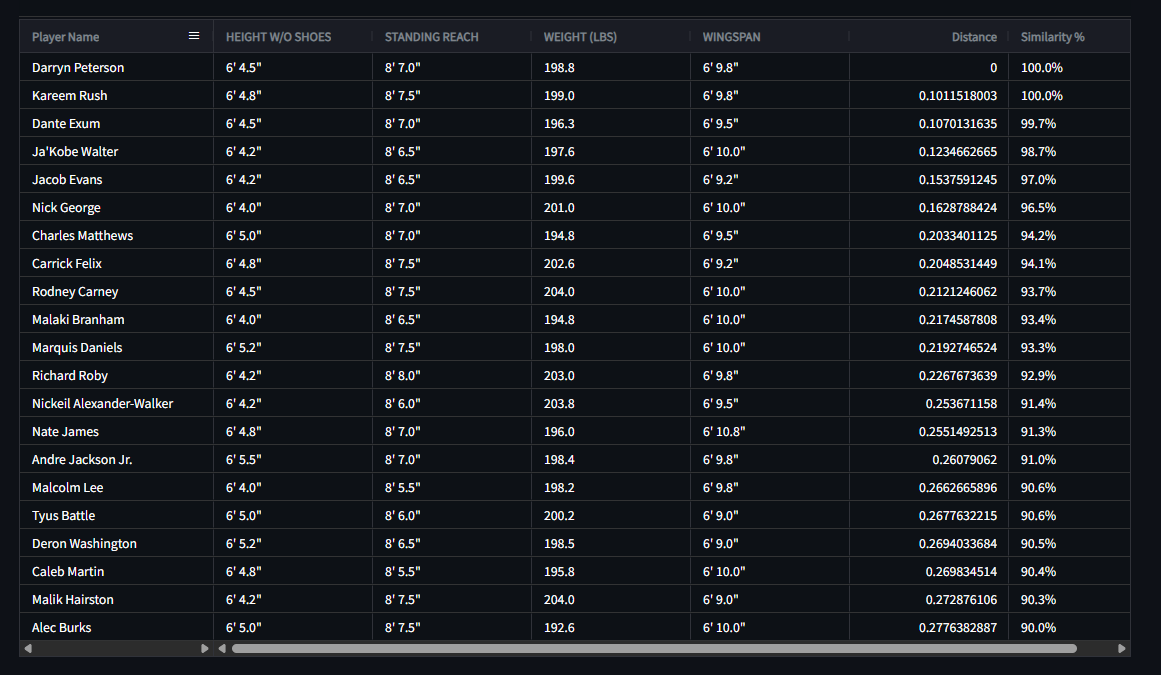Sort by HEIGHT W/O SHOES header

pyautogui.click(x=278, y=37)
